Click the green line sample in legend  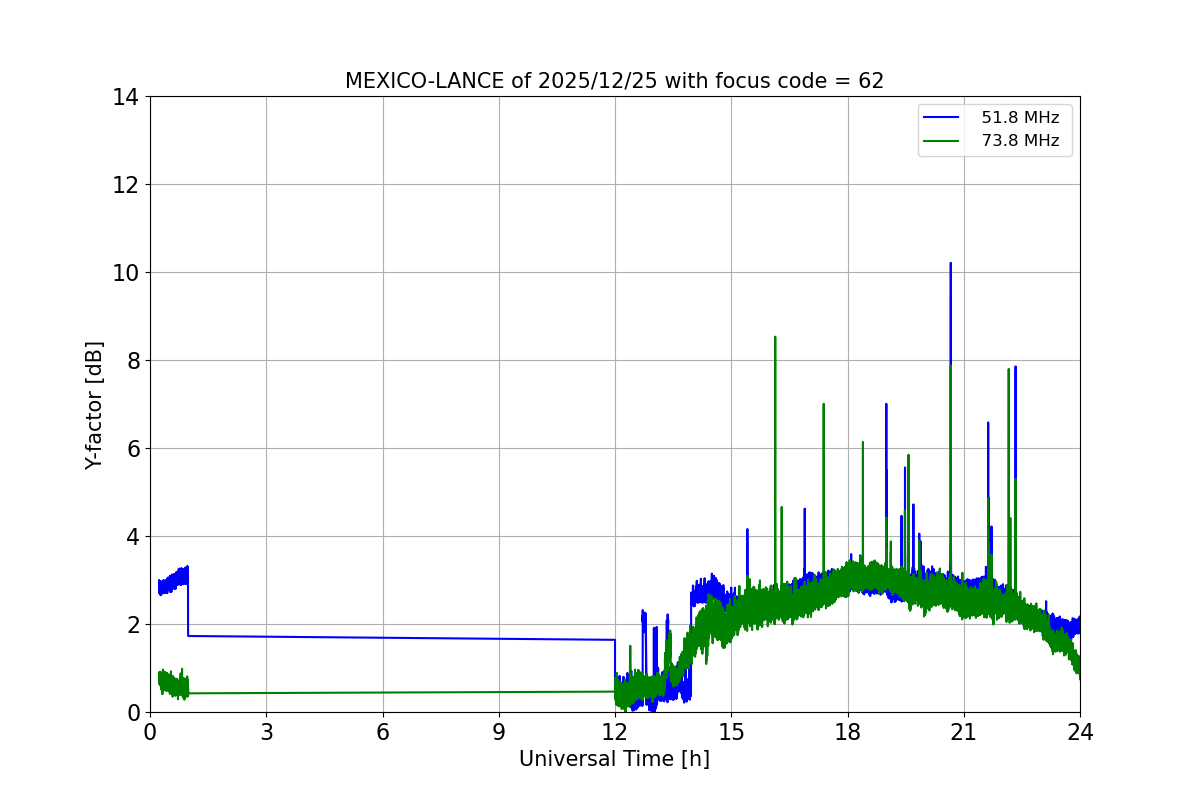[x=942, y=141]
